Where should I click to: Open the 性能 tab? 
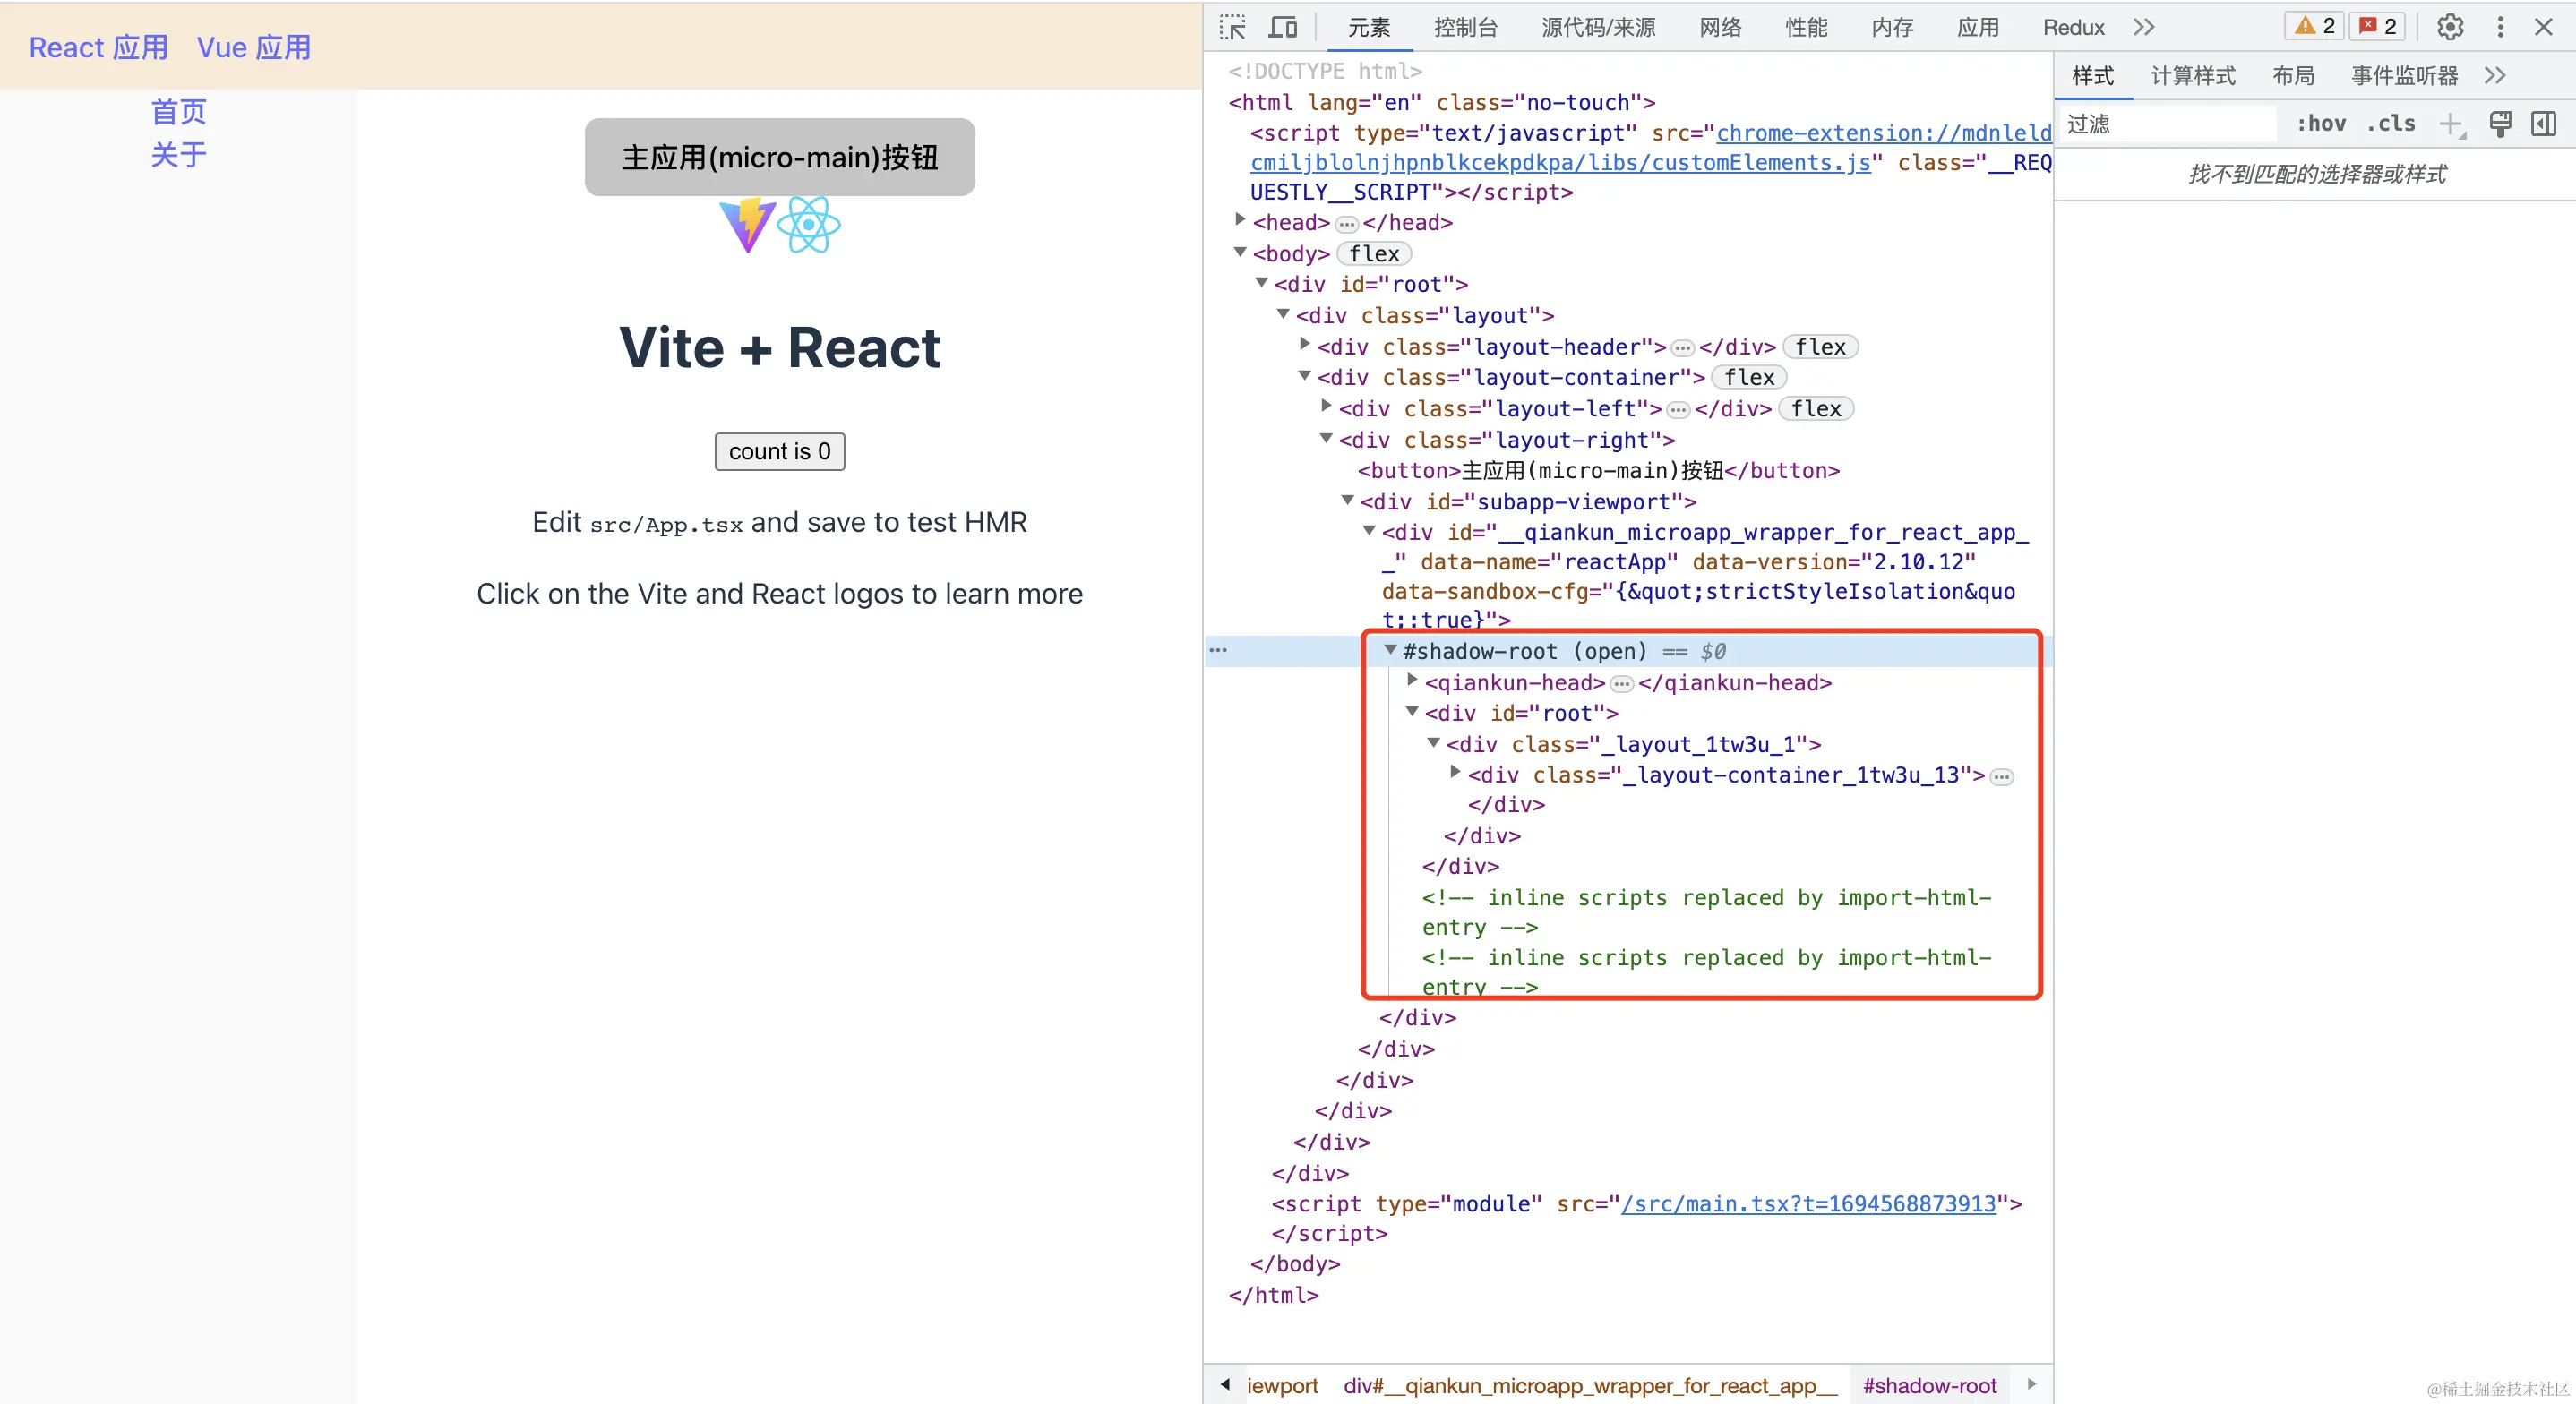point(1806,27)
